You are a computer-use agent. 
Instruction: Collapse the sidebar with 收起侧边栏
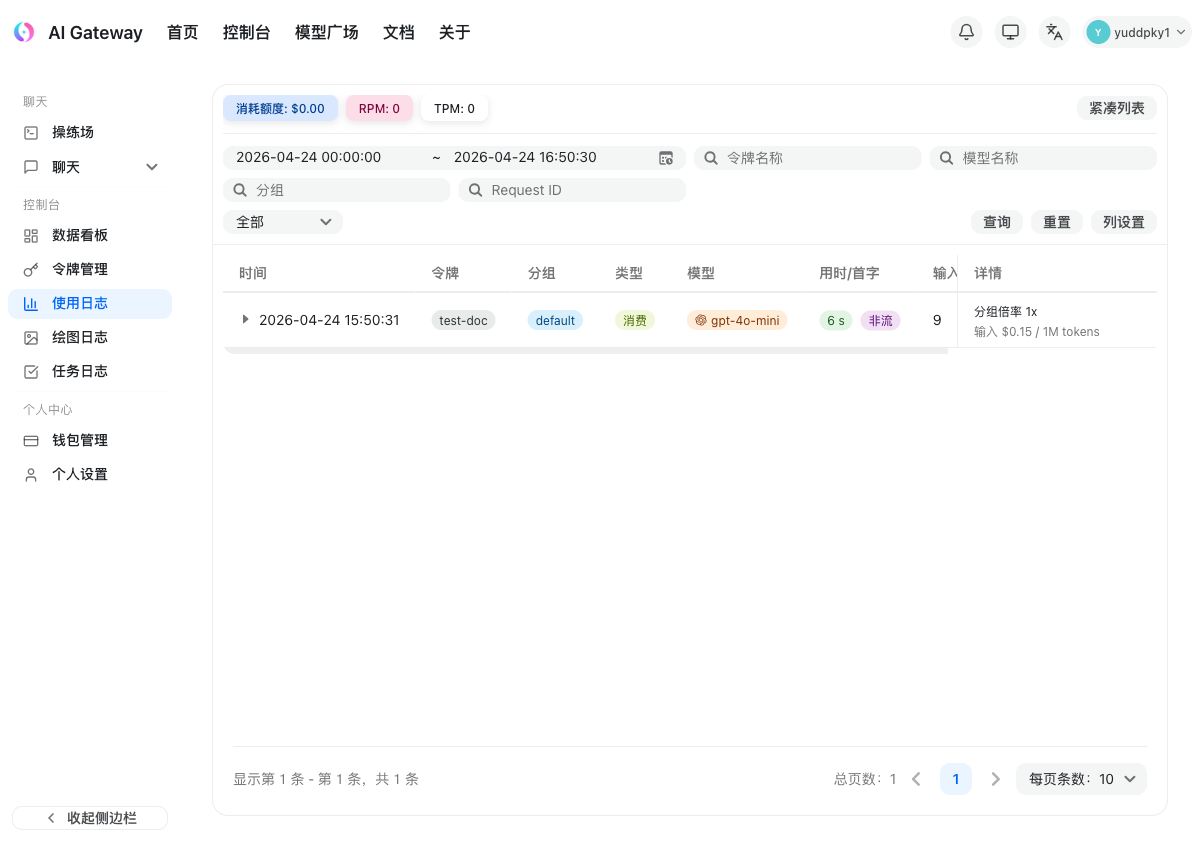pos(90,818)
